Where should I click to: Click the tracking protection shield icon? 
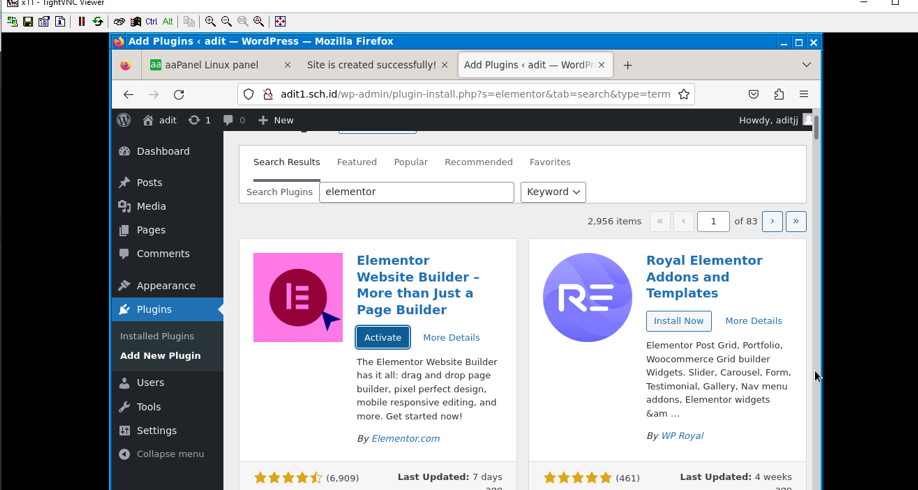pyautogui.click(x=248, y=94)
